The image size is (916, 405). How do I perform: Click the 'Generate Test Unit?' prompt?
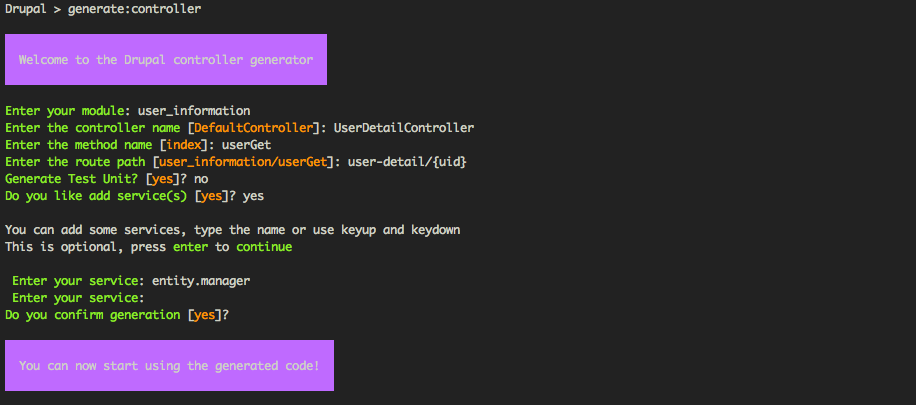click(71, 179)
